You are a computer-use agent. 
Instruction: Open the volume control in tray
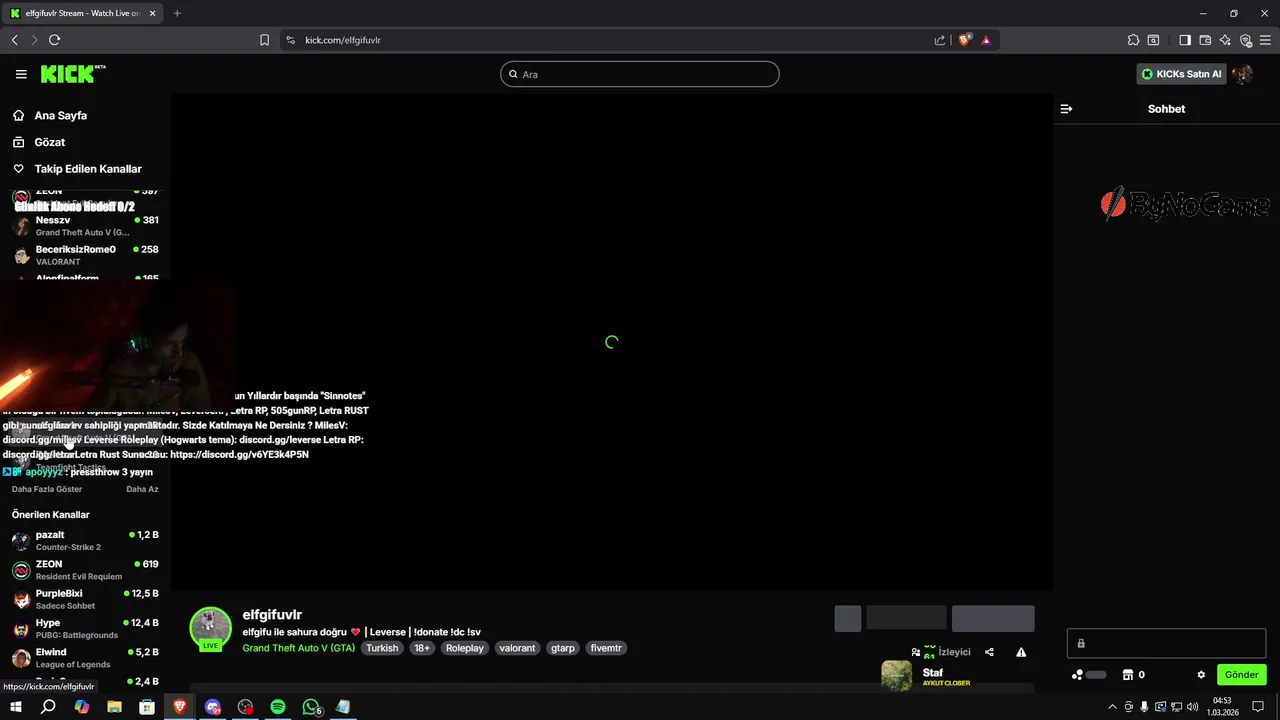click(1191, 707)
